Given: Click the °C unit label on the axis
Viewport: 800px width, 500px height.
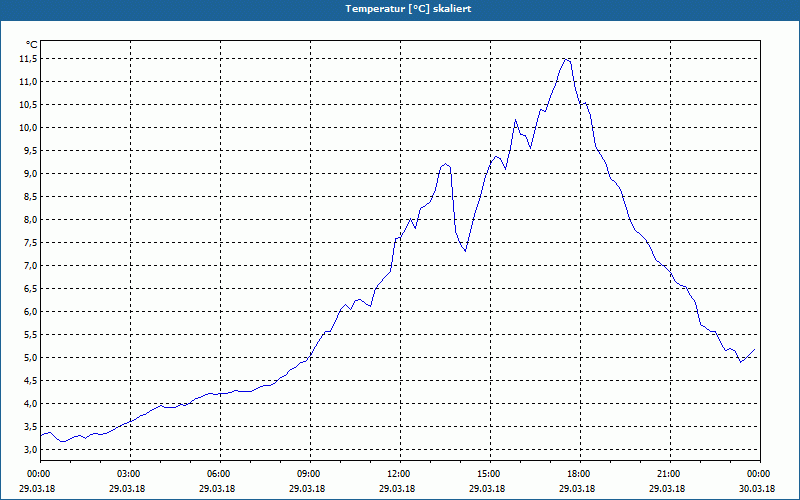Looking at the screenshot, I should [x=32, y=45].
